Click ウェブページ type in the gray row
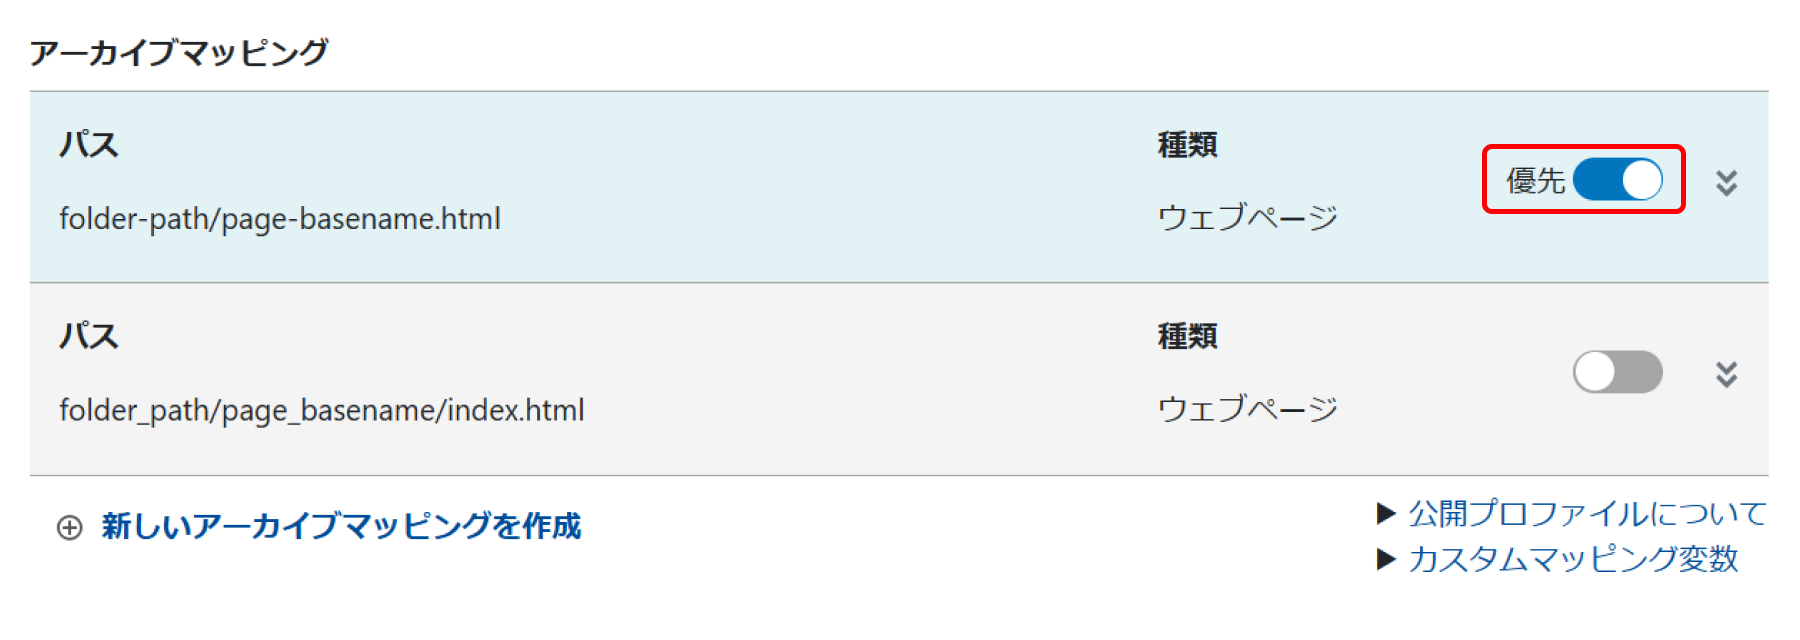Image resolution: width=1800 pixels, height=640 pixels. 1247,409
